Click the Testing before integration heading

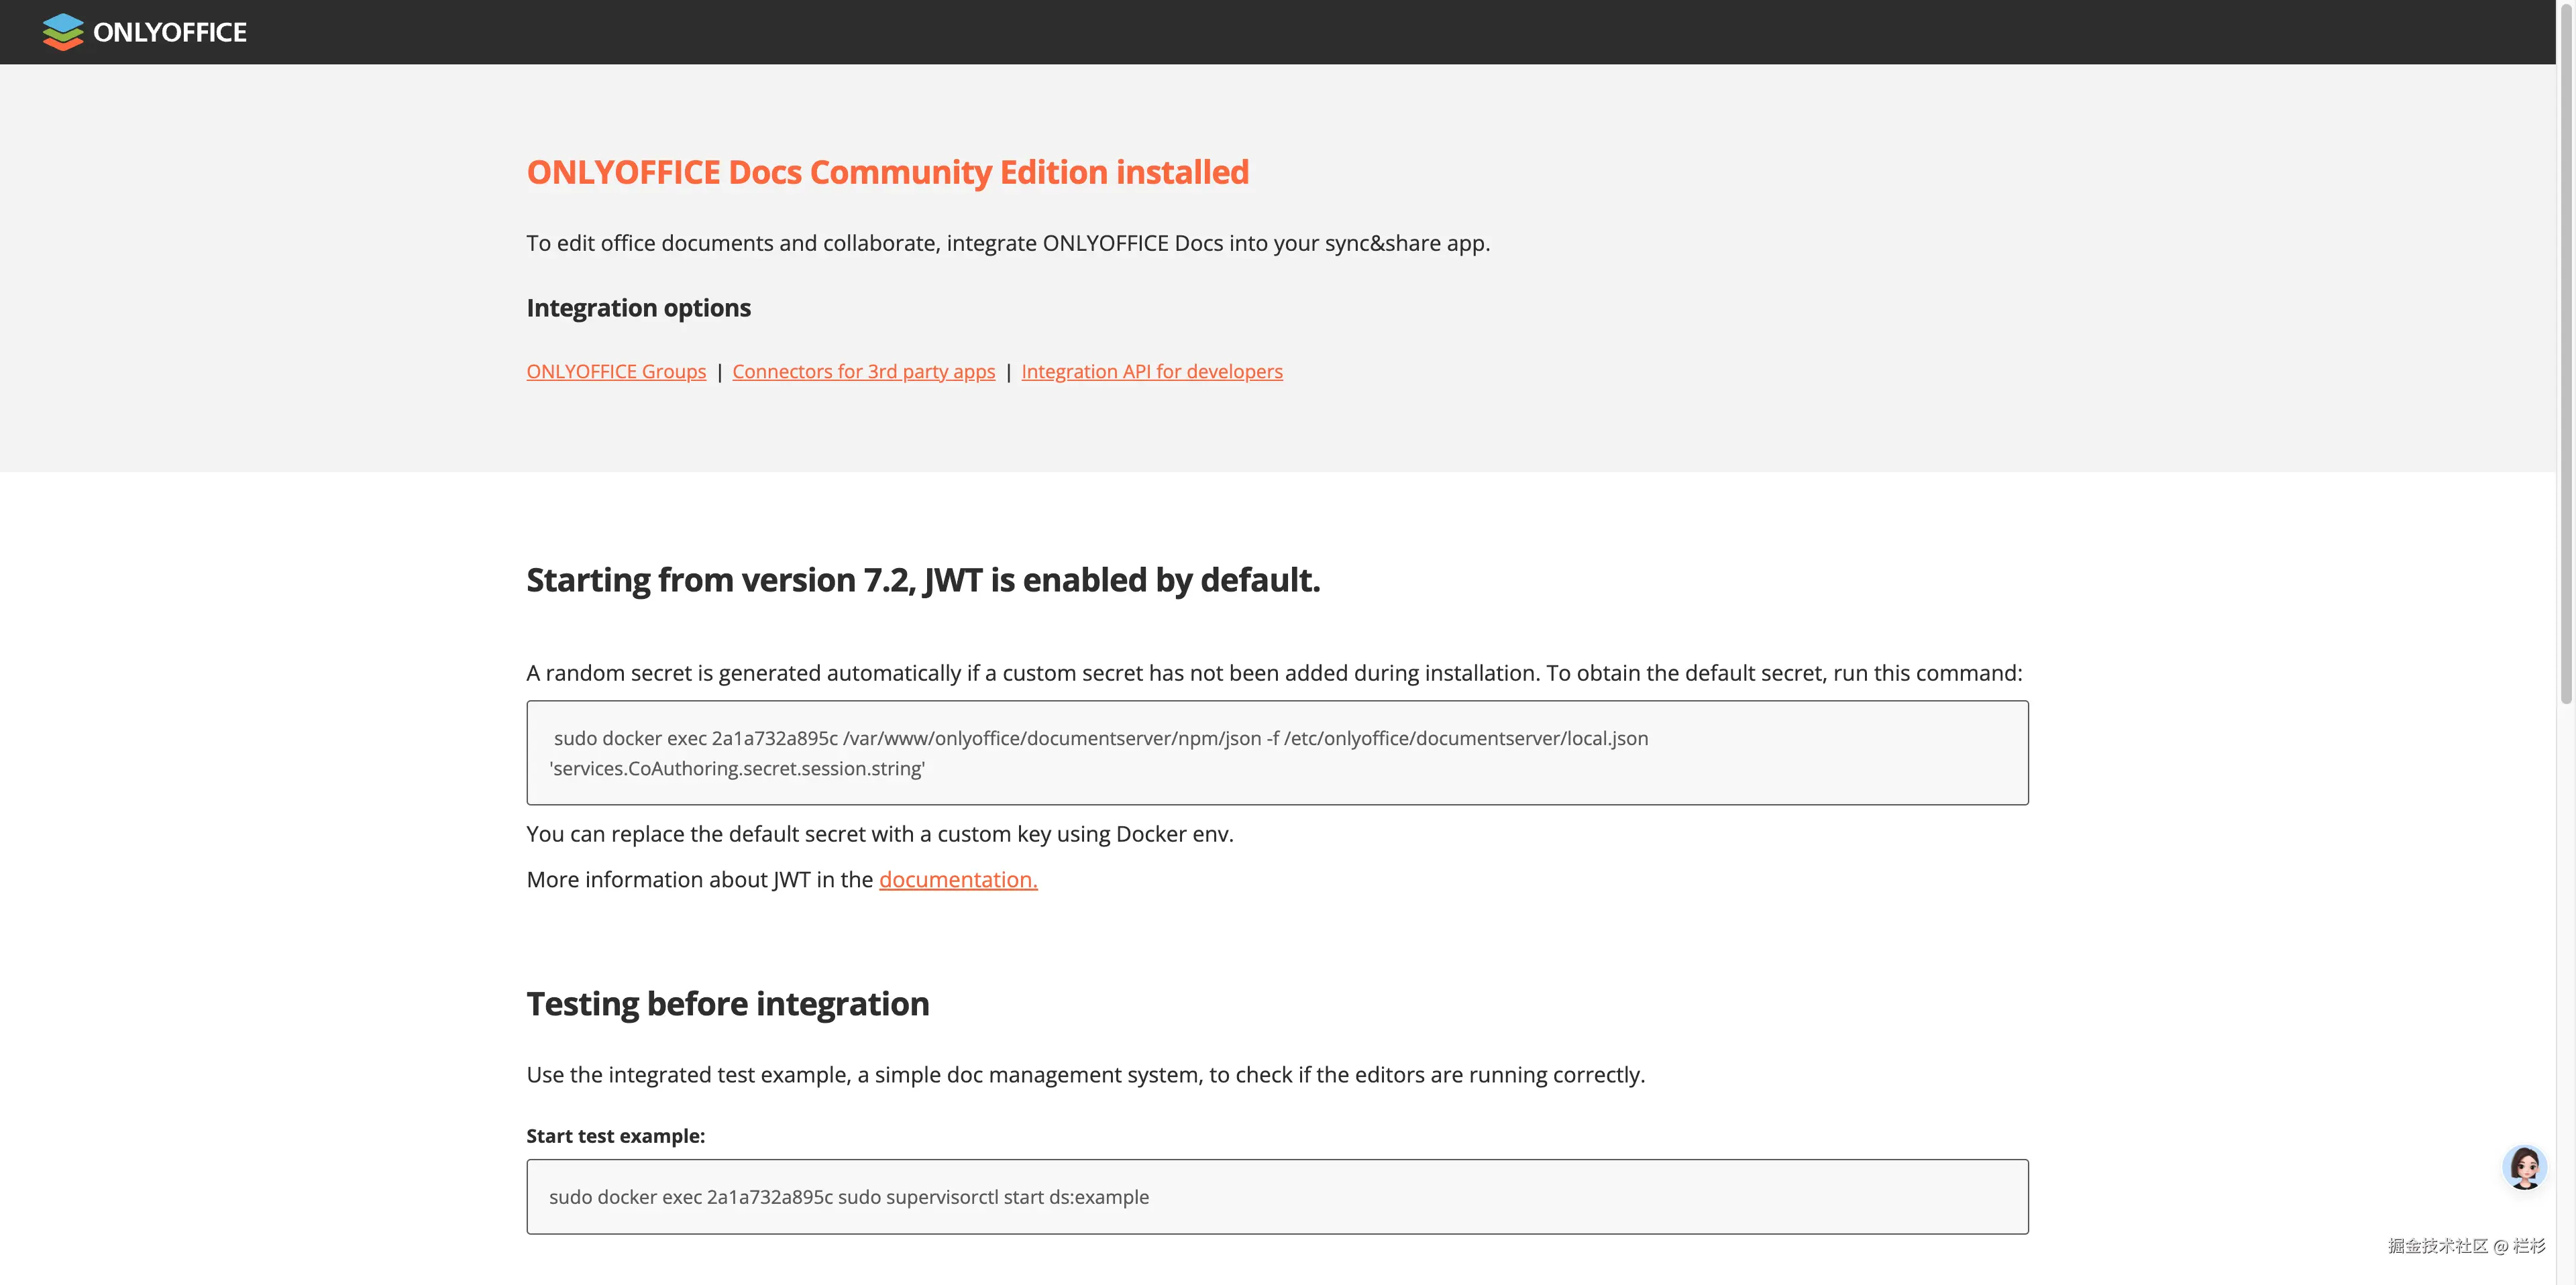click(x=727, y=1004)
